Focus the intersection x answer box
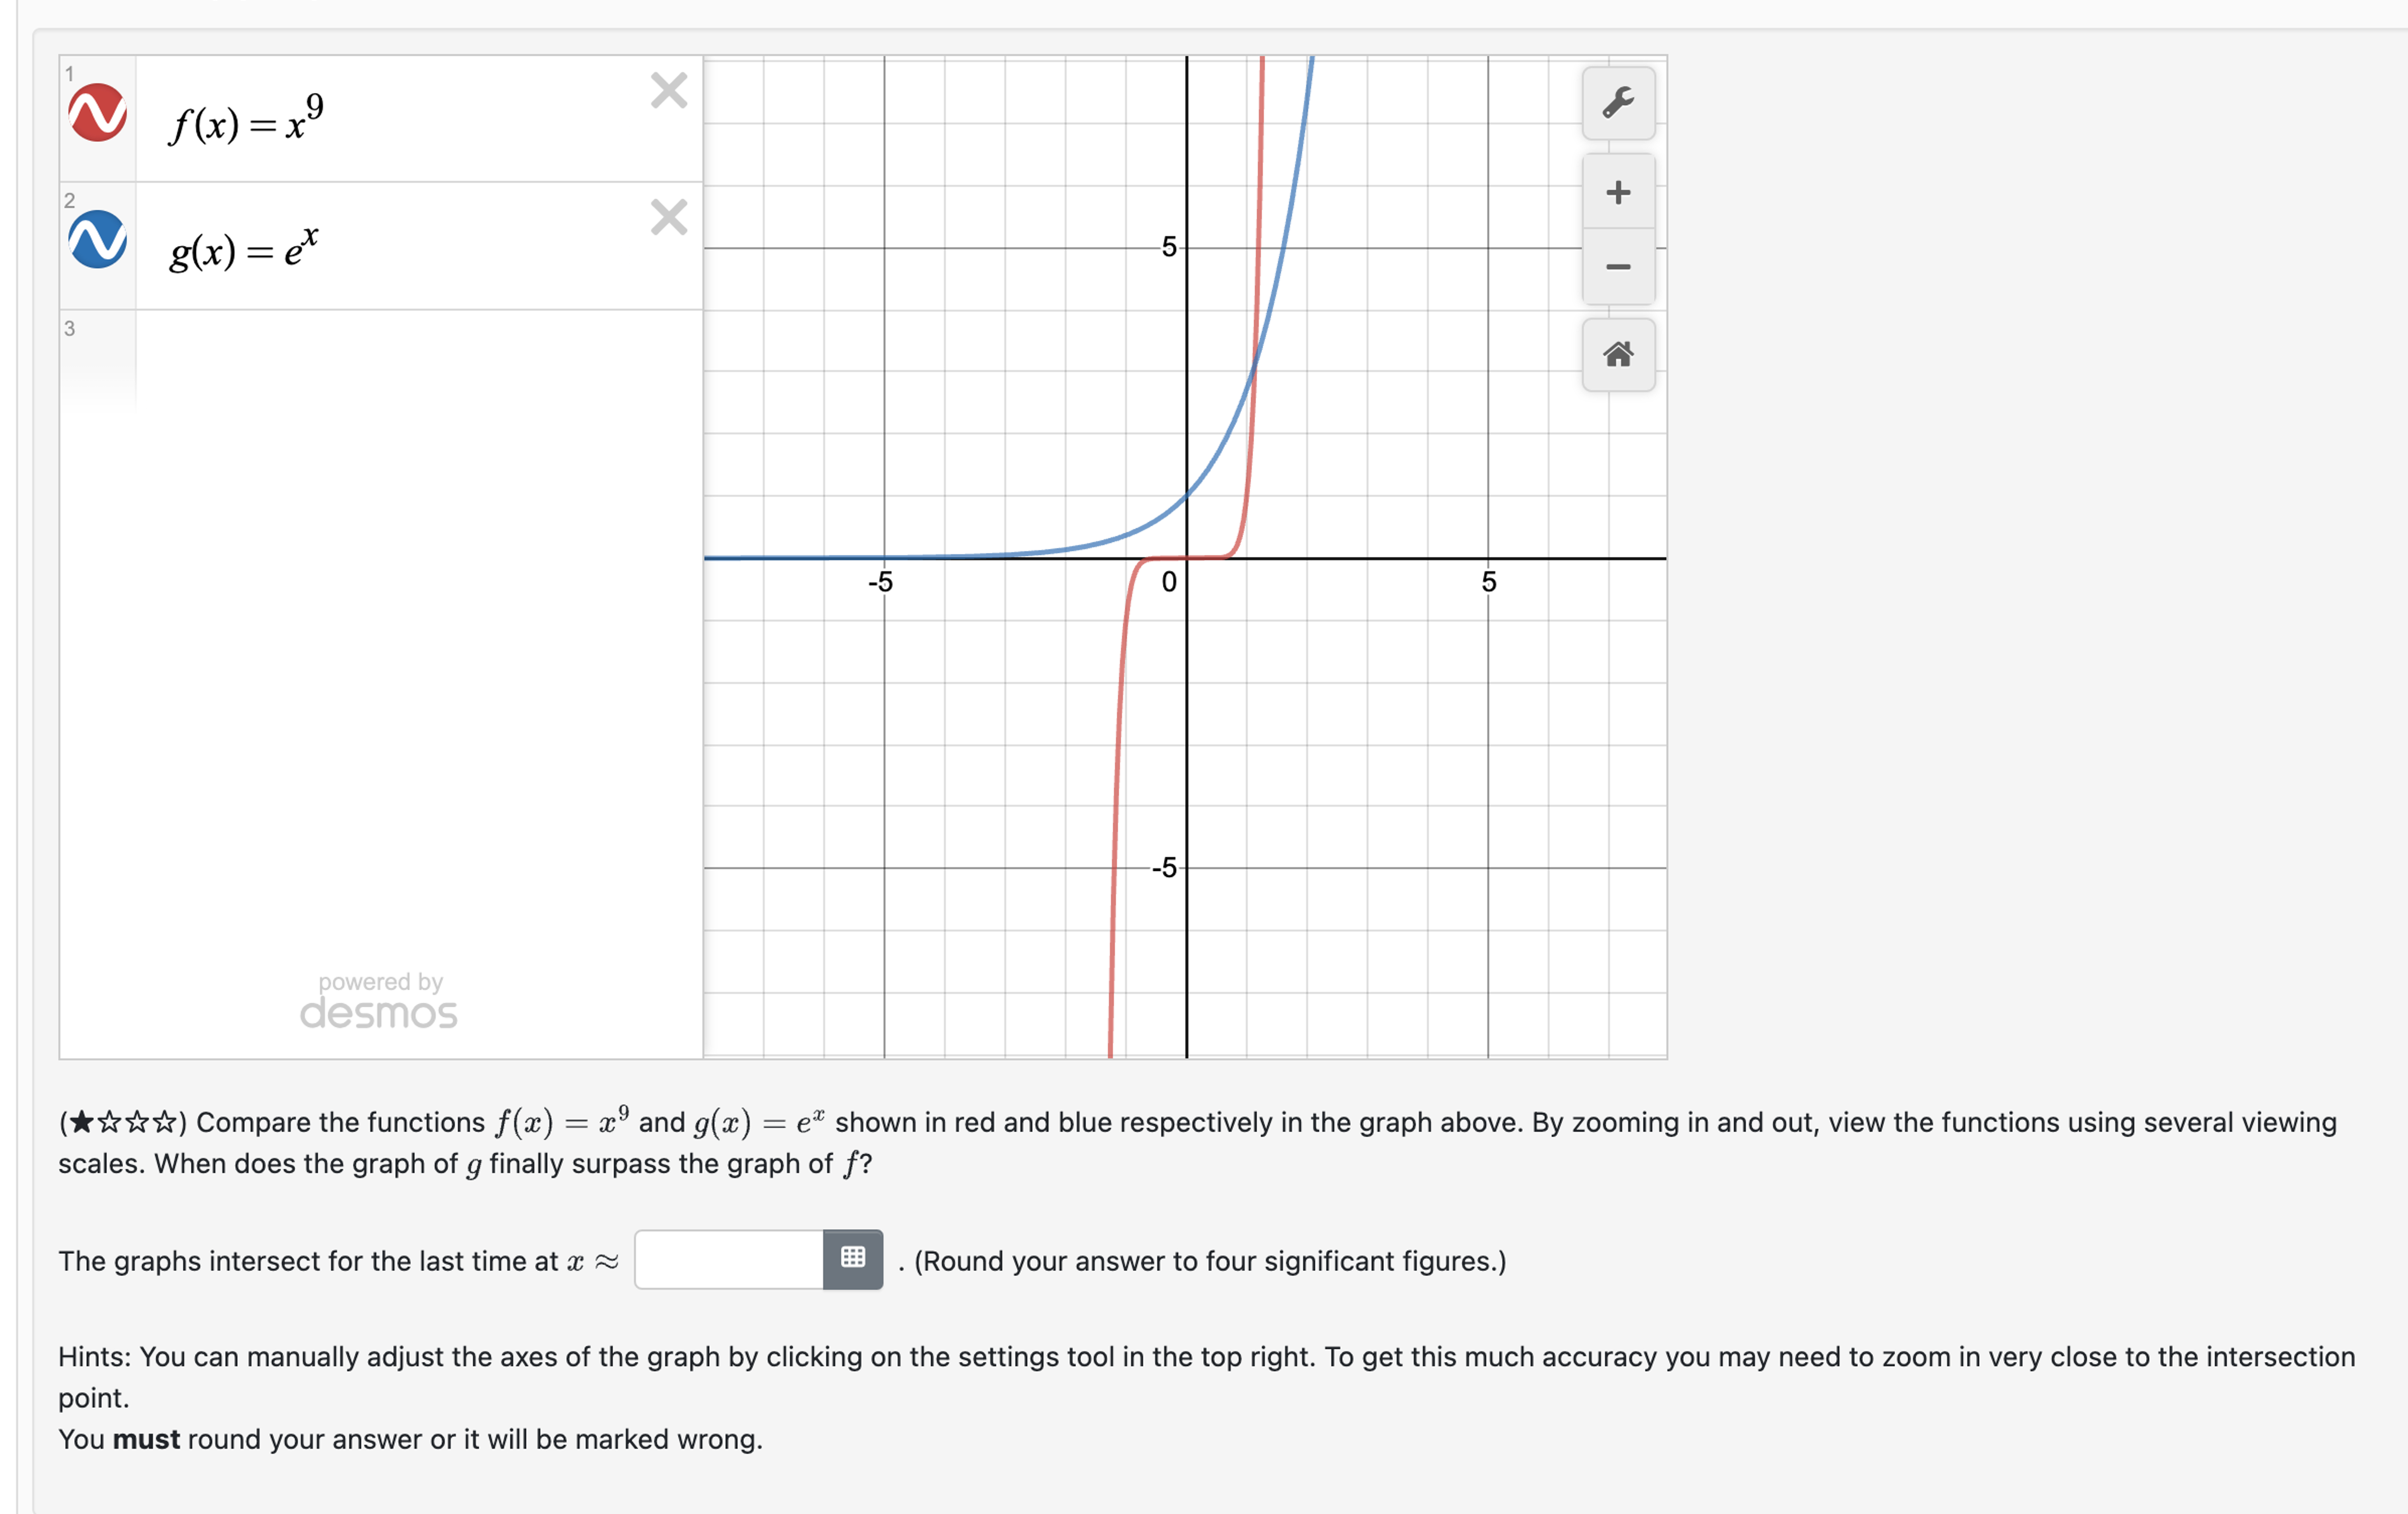The image size is (2408, 1514). pyautogui.click(x=729, y=1260)
